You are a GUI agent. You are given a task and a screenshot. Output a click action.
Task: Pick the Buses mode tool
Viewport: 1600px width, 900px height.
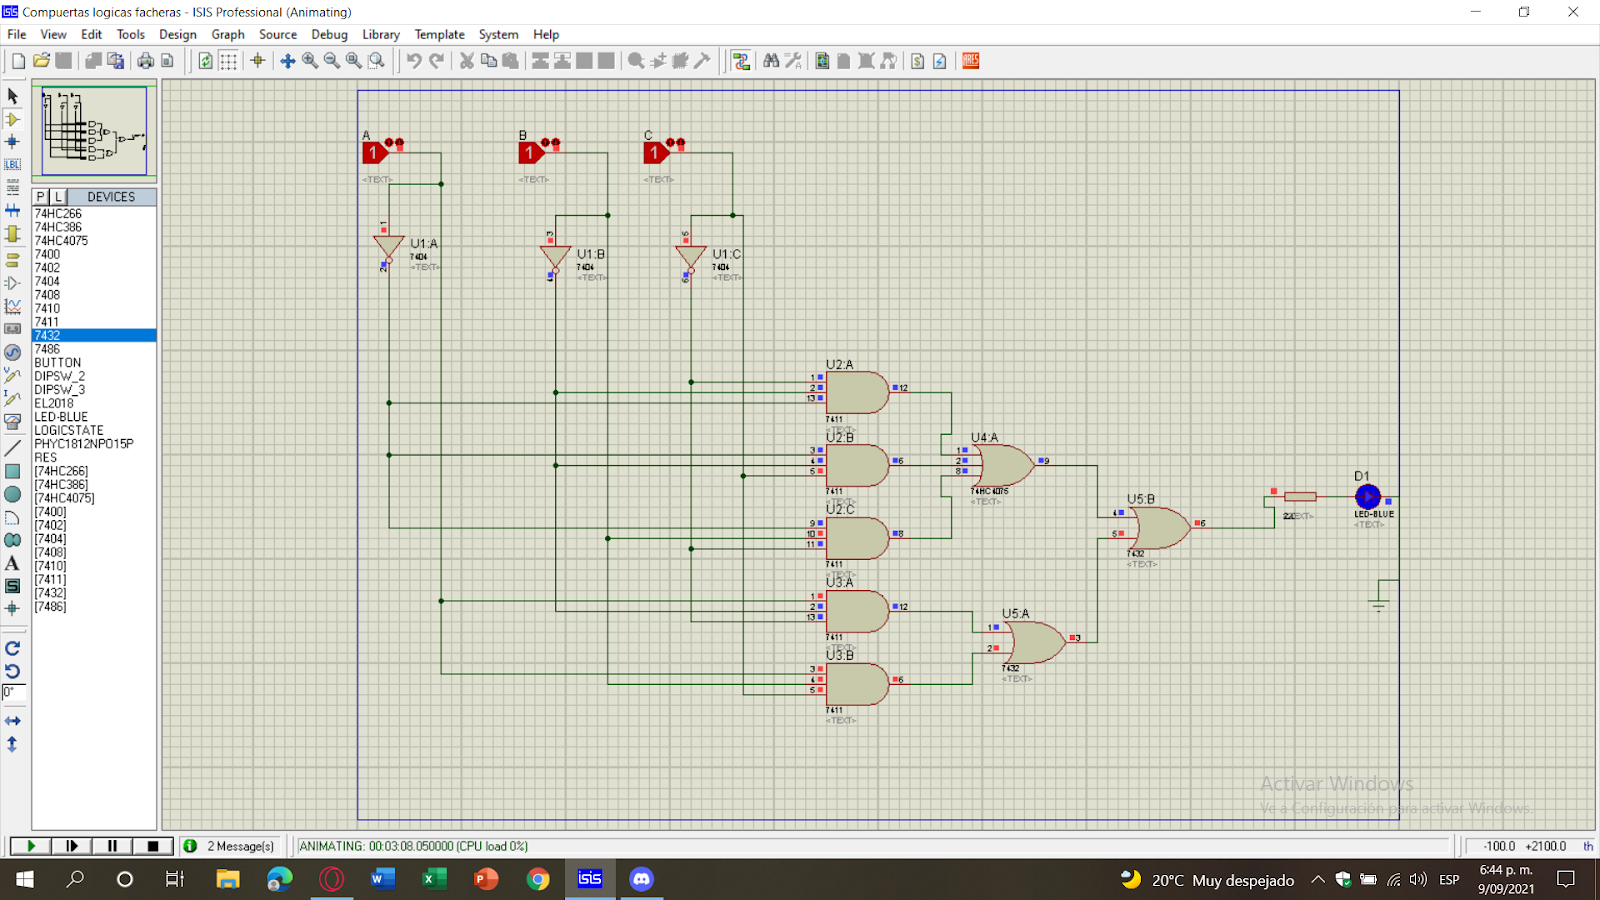pyautogui.click(x=13, y=210)
